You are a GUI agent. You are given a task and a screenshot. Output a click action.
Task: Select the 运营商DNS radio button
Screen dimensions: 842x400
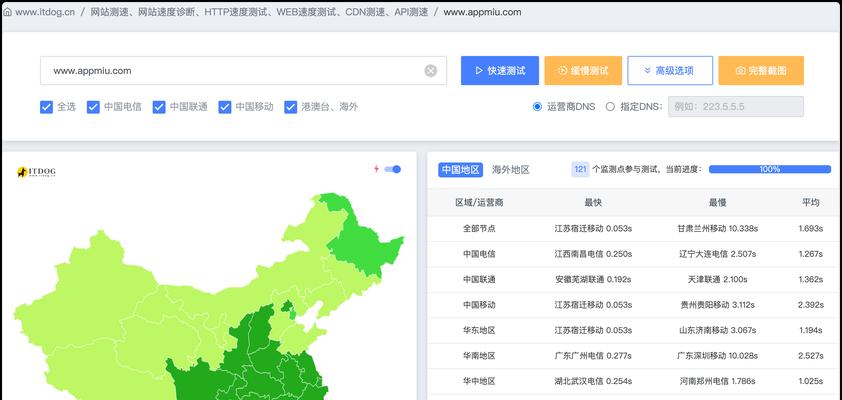(537, 106)
